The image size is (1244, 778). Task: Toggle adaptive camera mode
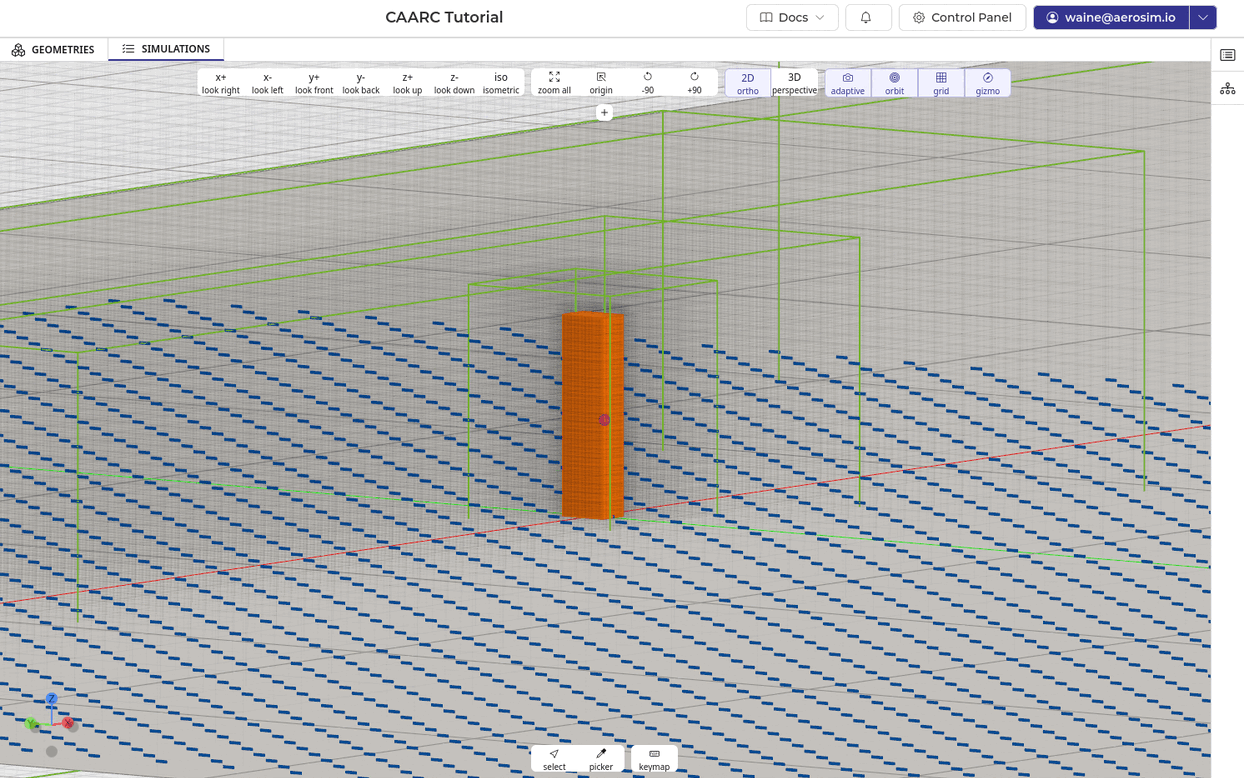(848, 83)
